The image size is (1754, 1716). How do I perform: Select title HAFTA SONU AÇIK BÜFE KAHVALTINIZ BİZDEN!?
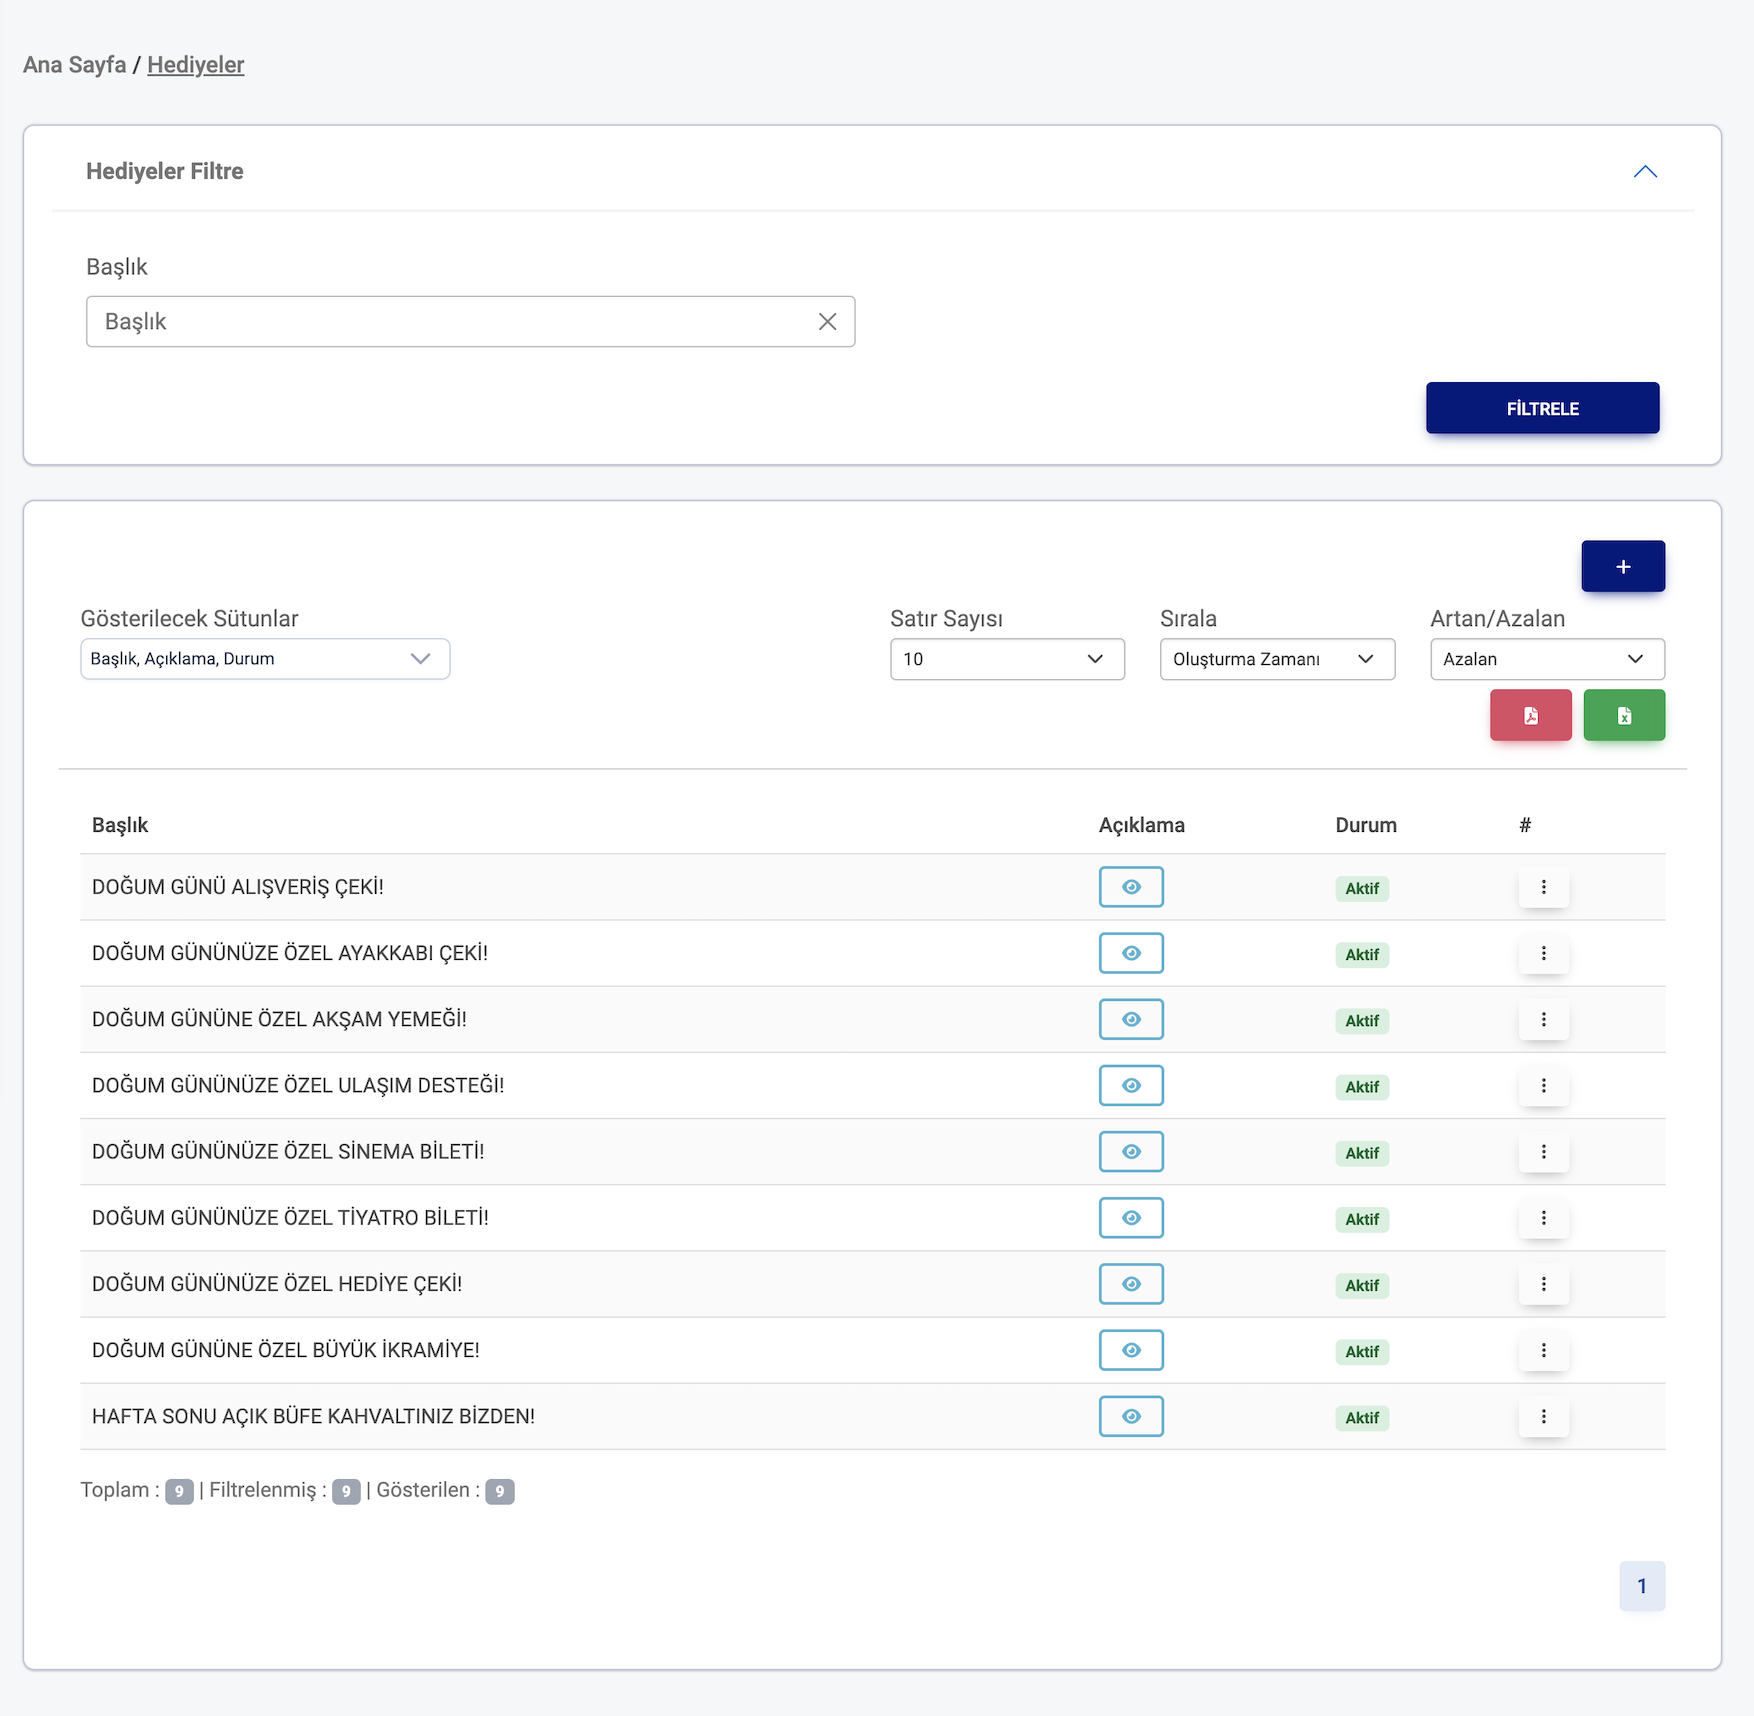(313, 1416)
